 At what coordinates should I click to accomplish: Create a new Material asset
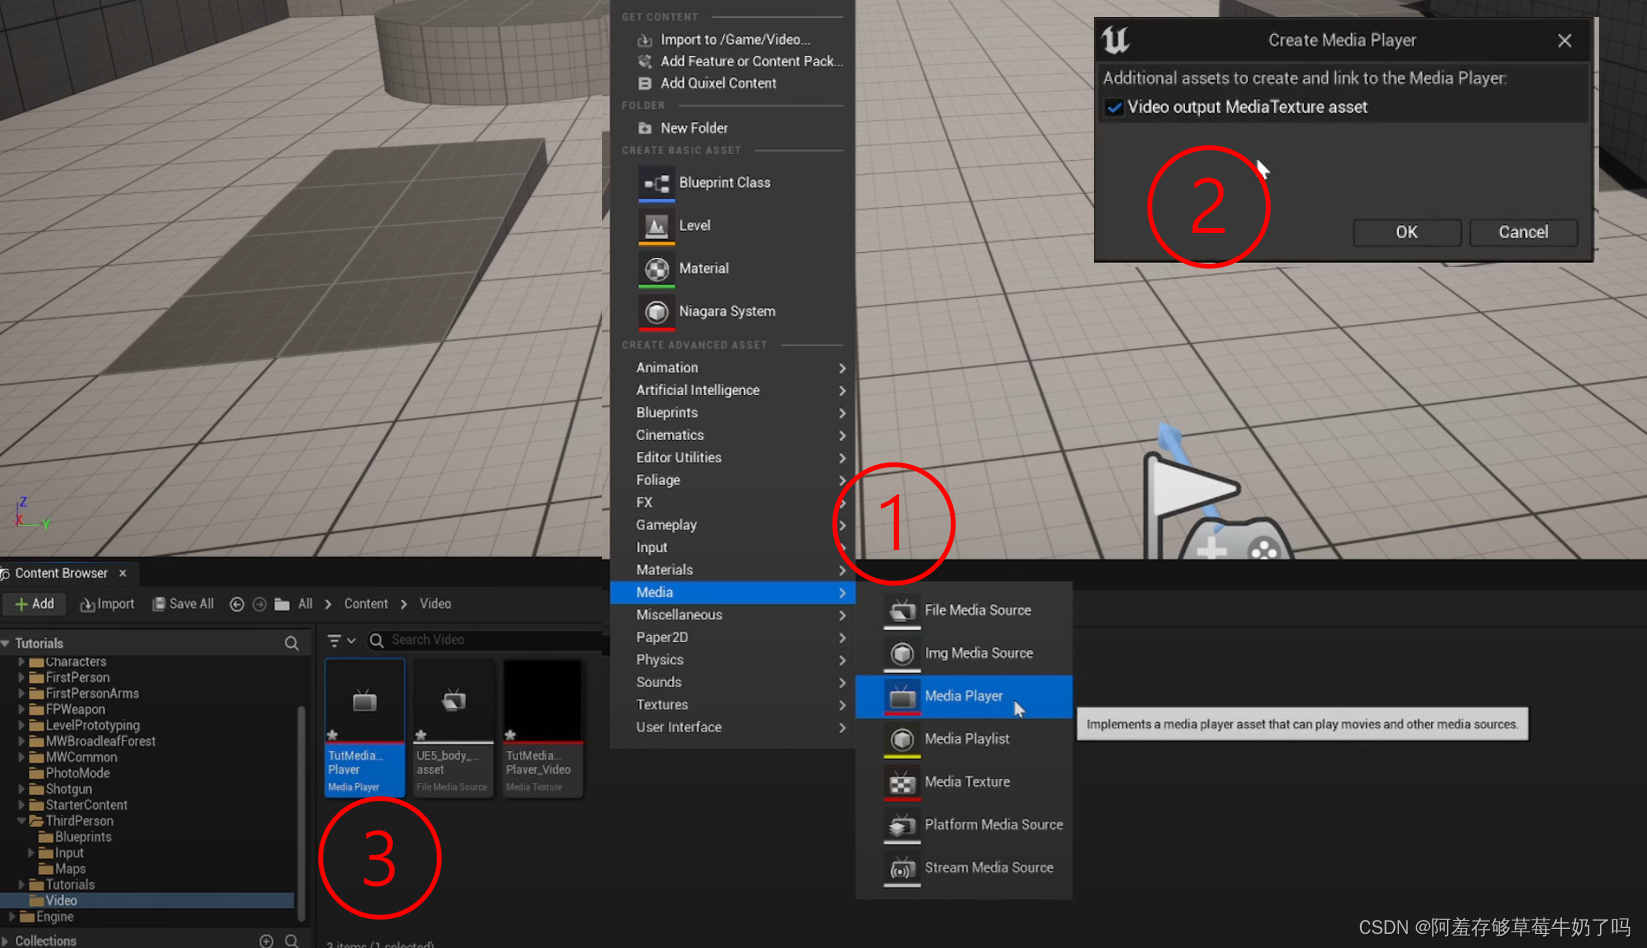(x=704, y=268)
